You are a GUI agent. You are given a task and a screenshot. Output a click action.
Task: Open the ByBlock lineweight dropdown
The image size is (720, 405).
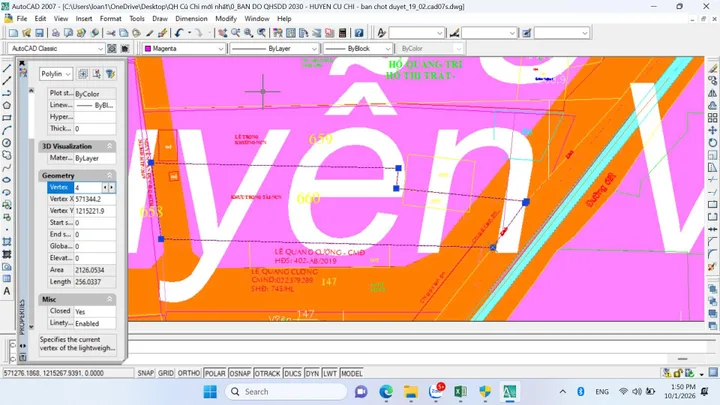click(x=388, y=48)
